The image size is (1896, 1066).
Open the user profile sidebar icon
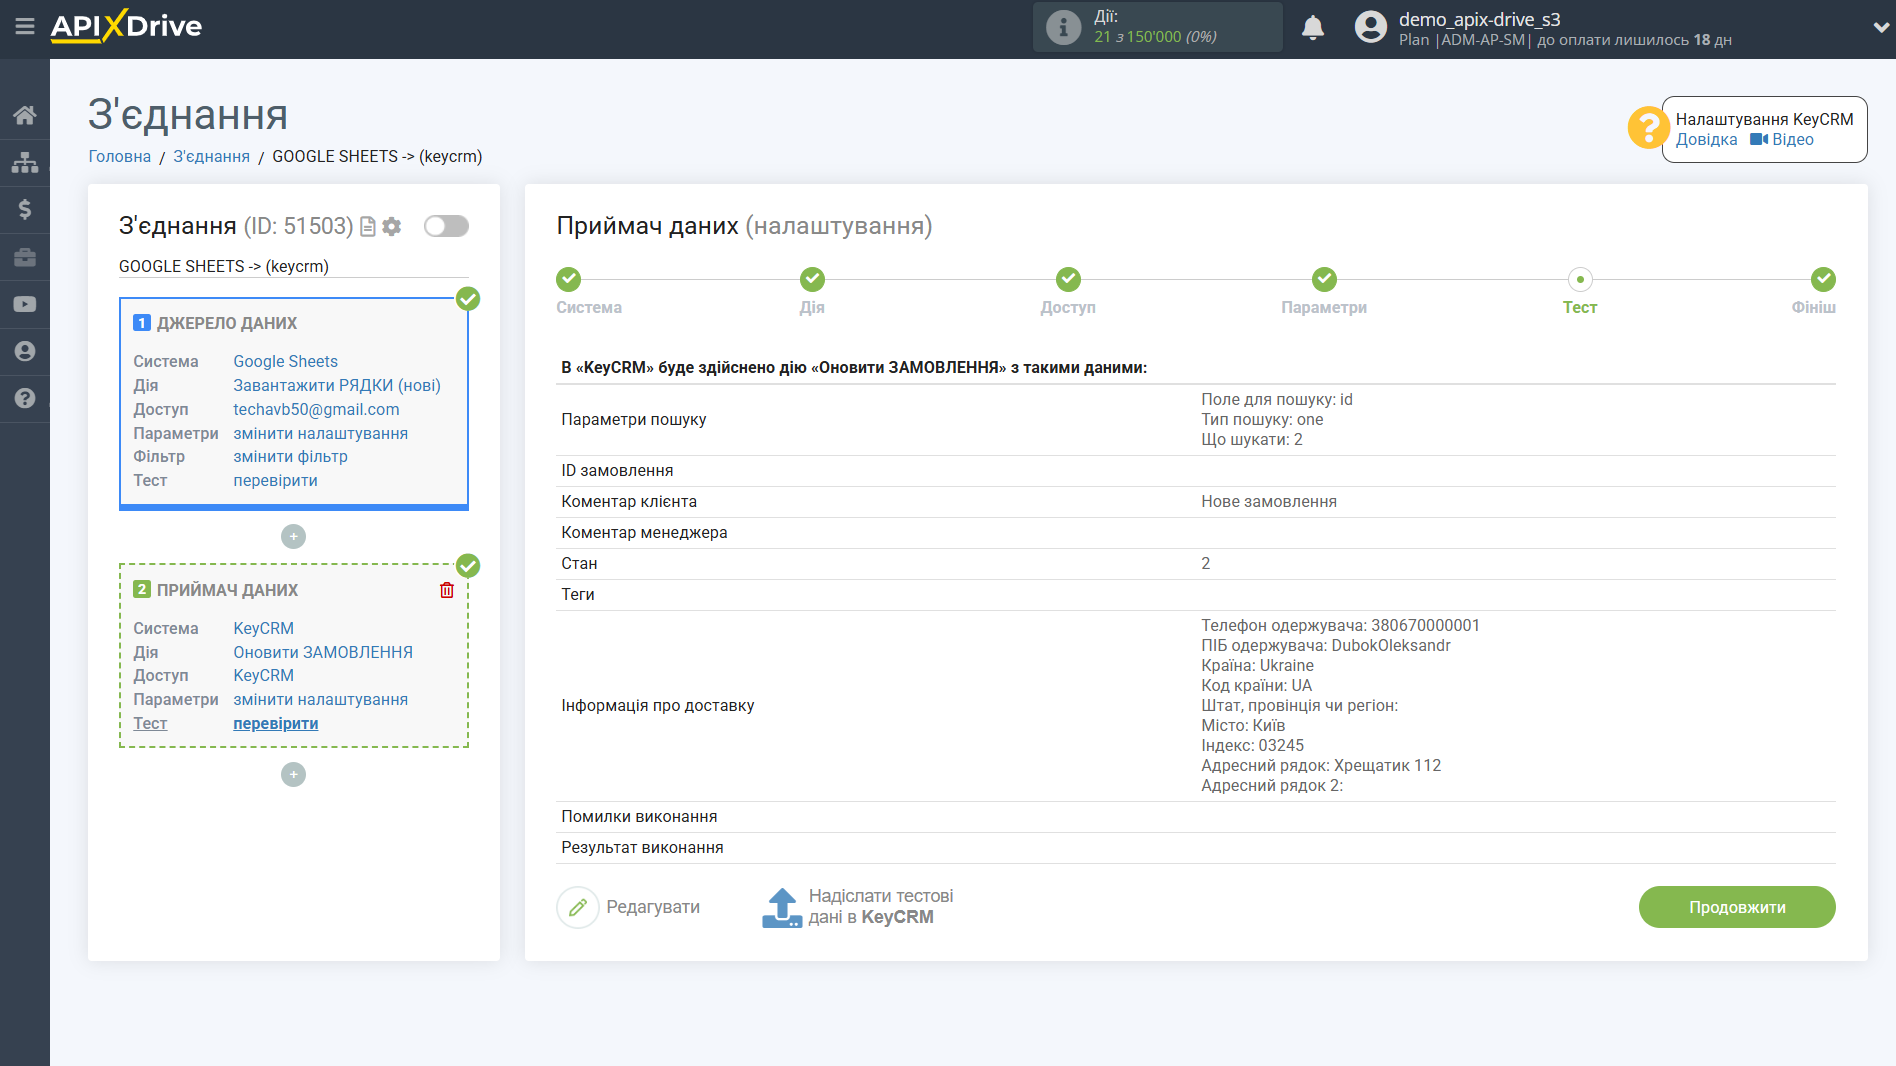[x=25, y=351]
